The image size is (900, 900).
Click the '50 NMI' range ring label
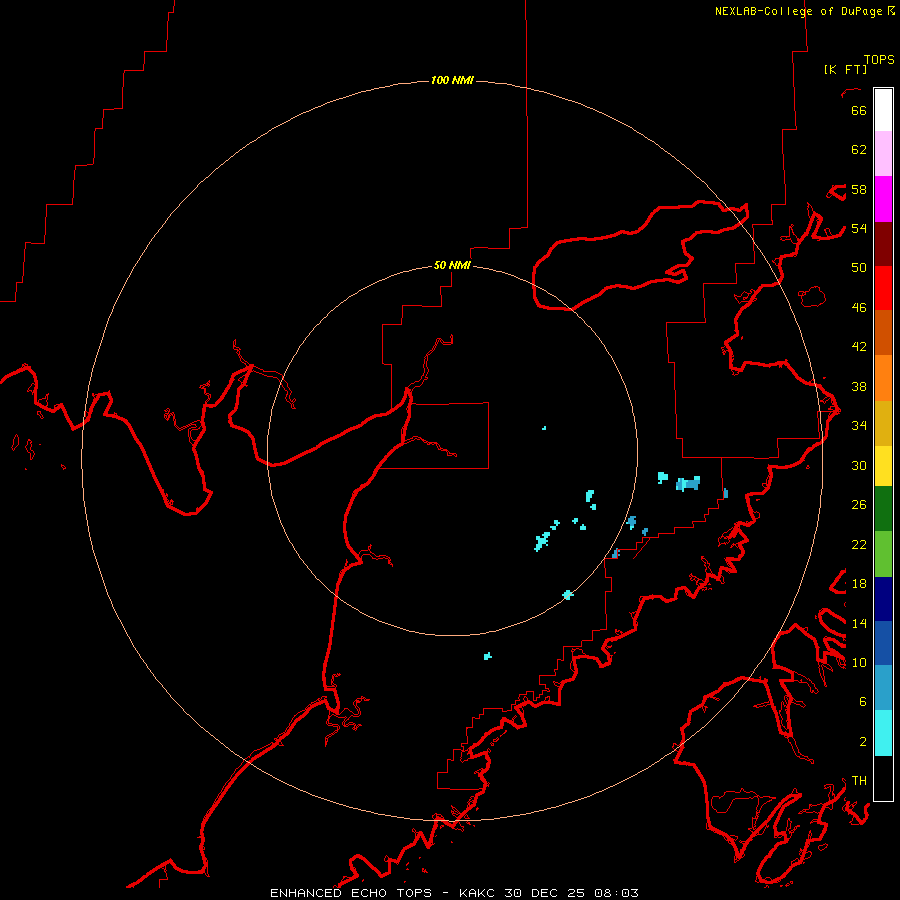click(x=452, y=265)
